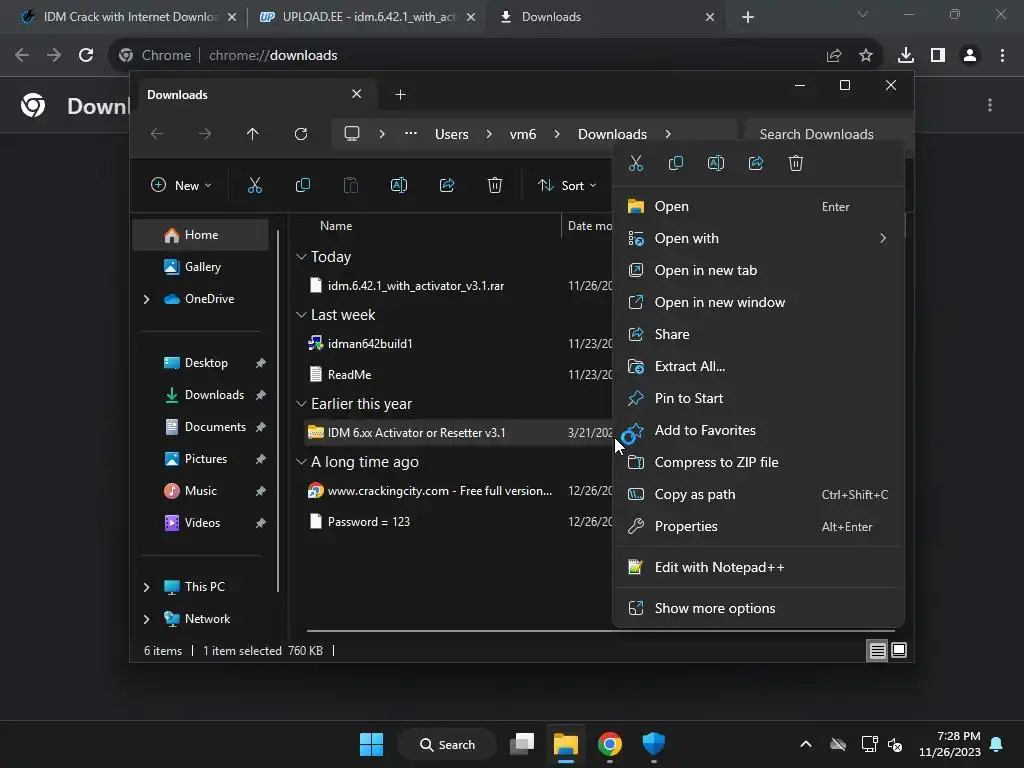This screenshot has width=1024, height=768.
Task: Expand This PC in the navigation pane
Action: [146, 587]
